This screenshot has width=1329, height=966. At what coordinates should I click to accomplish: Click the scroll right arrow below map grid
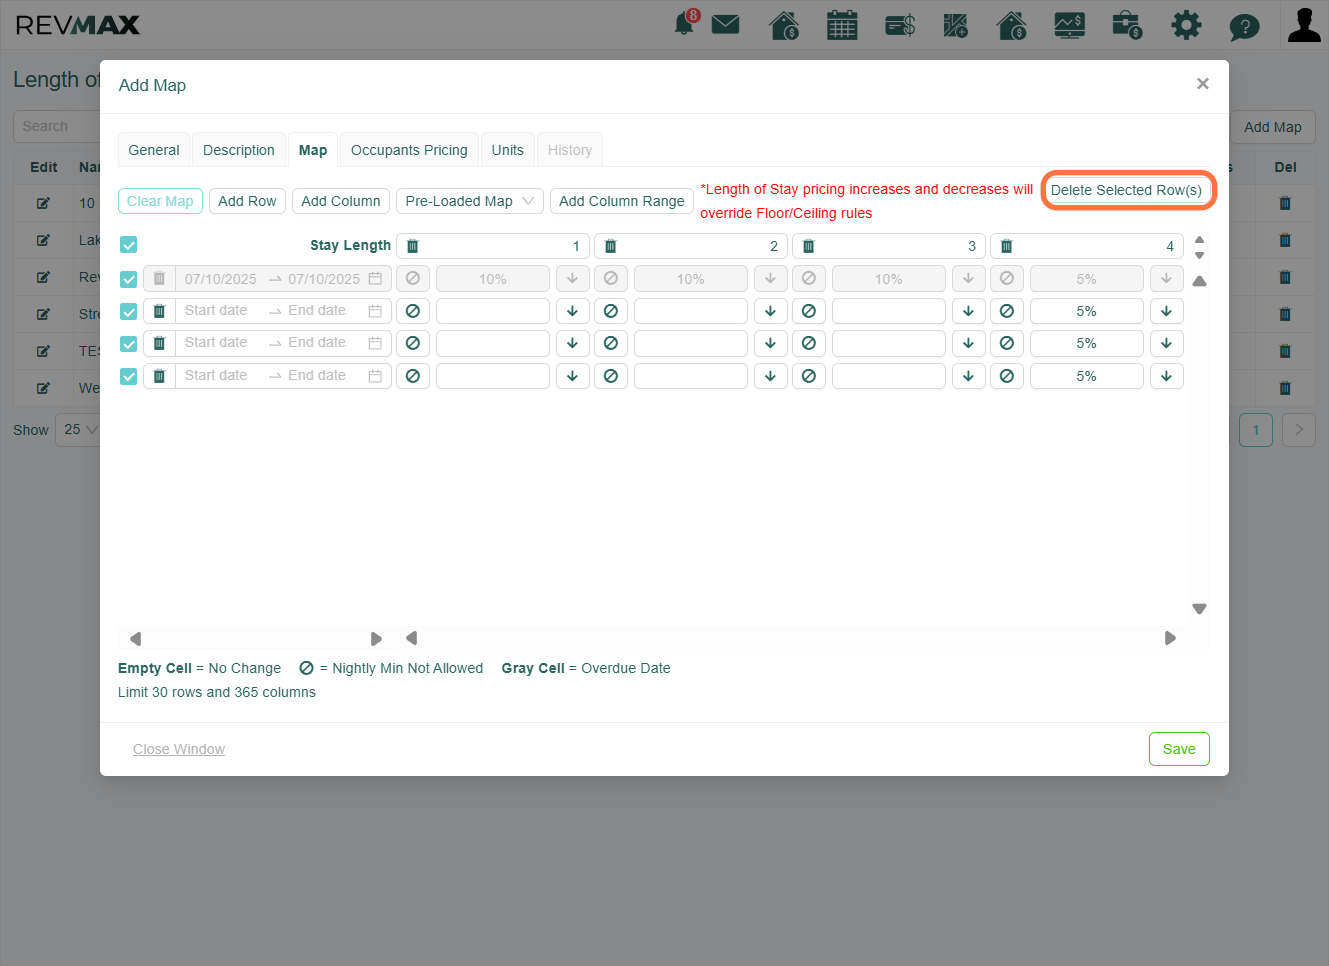(x=1170, y=638)
